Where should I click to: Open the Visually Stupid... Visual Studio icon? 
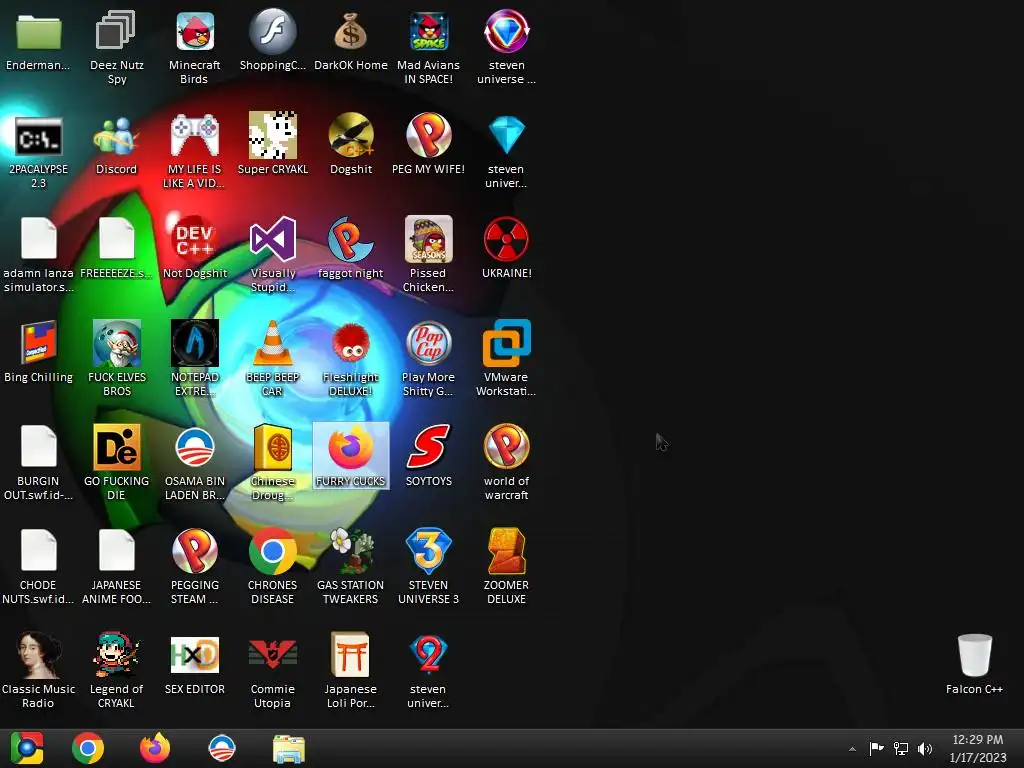coord(272,240)
